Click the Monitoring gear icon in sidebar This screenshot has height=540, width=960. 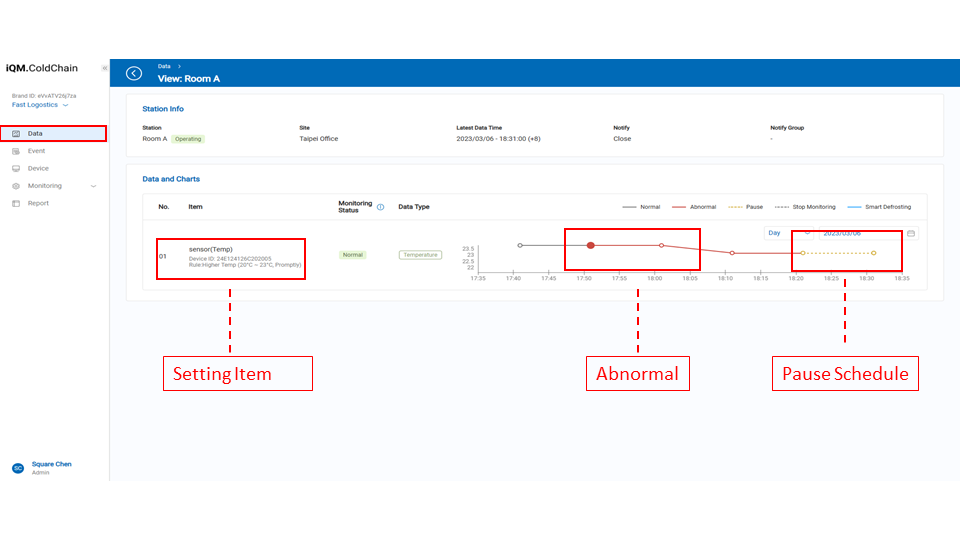coord(16,186)
